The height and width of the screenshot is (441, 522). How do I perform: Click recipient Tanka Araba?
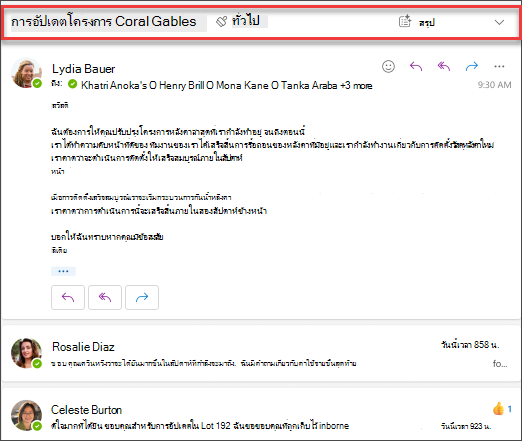click(309, 85)
